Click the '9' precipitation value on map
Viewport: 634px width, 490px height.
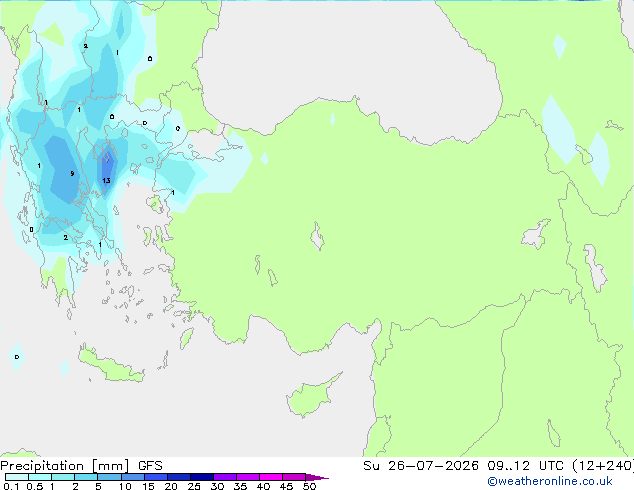pyautogui.click(x=72, y=173)
